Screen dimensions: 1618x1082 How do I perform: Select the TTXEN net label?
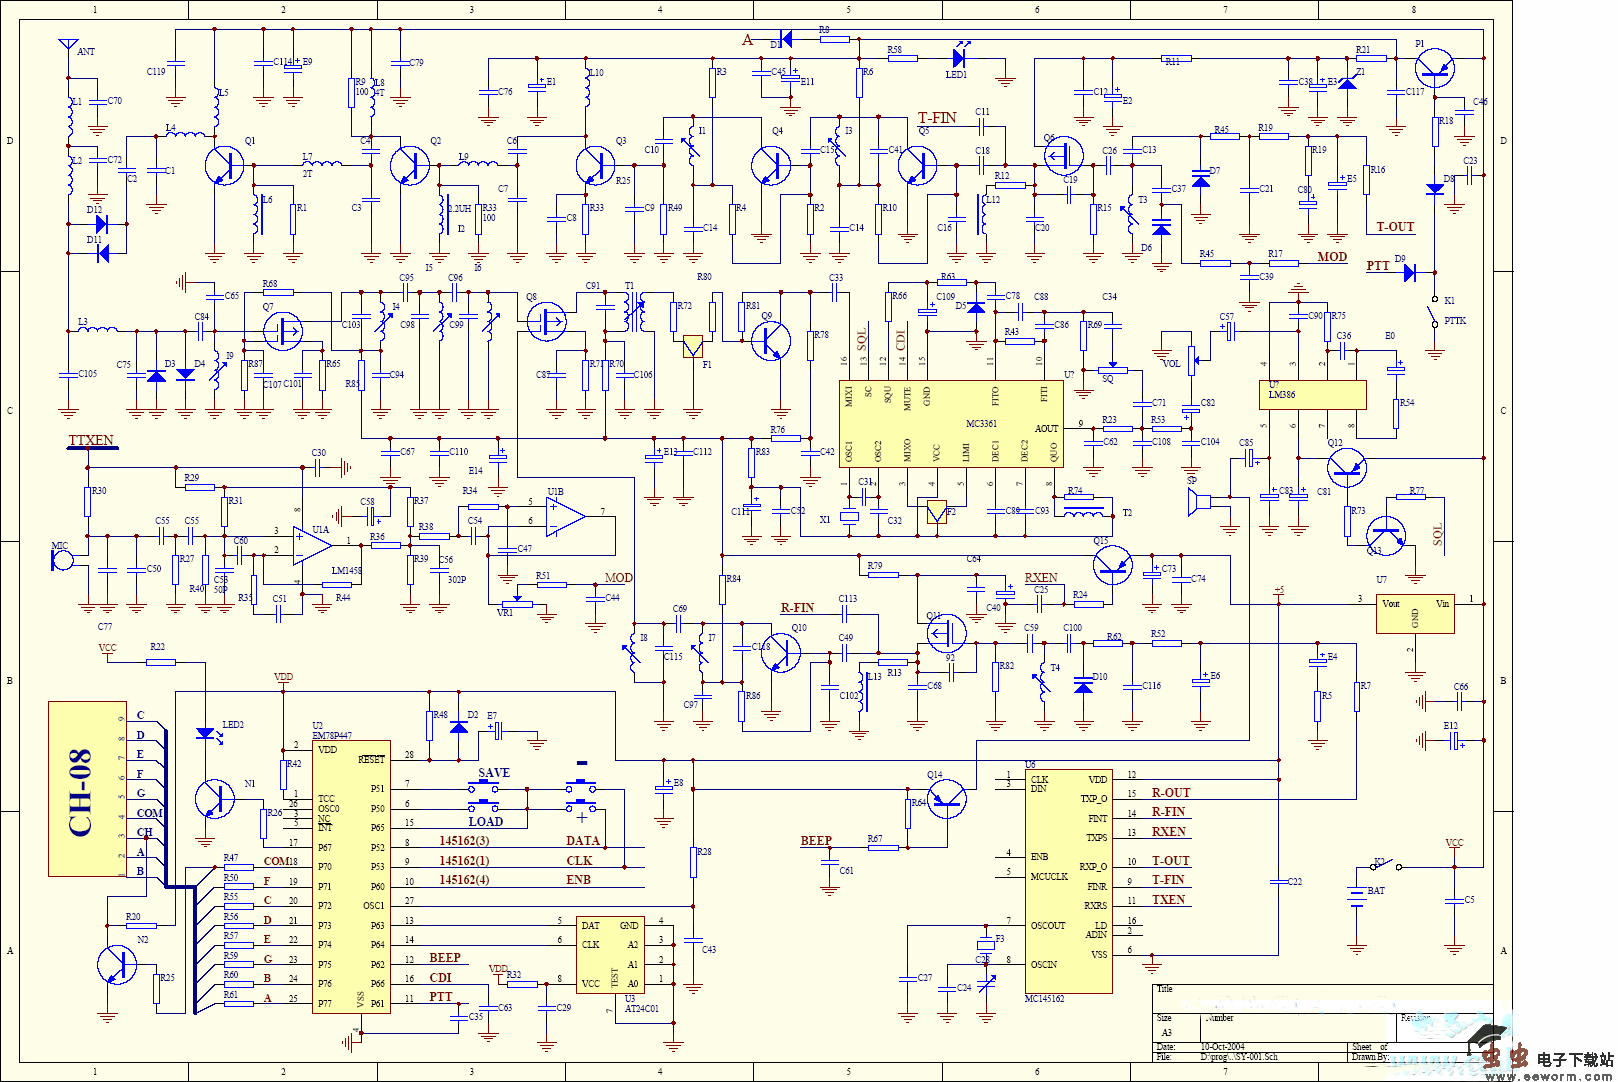point(91,440)
